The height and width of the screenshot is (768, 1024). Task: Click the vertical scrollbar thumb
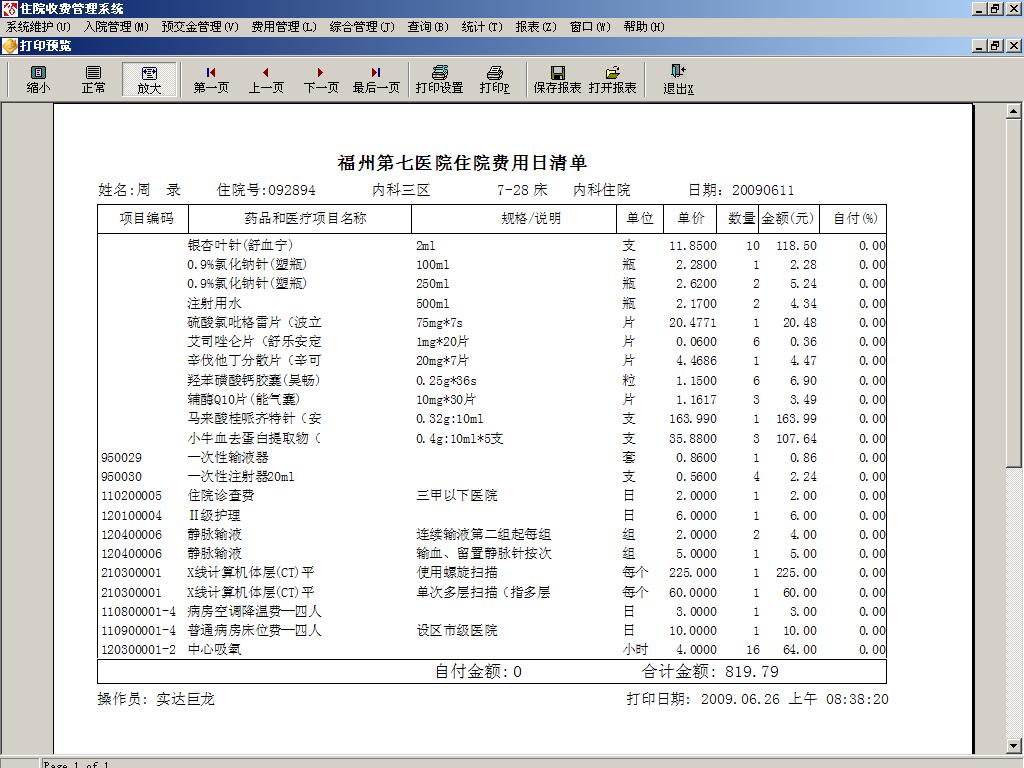(x=1013, y=293)
